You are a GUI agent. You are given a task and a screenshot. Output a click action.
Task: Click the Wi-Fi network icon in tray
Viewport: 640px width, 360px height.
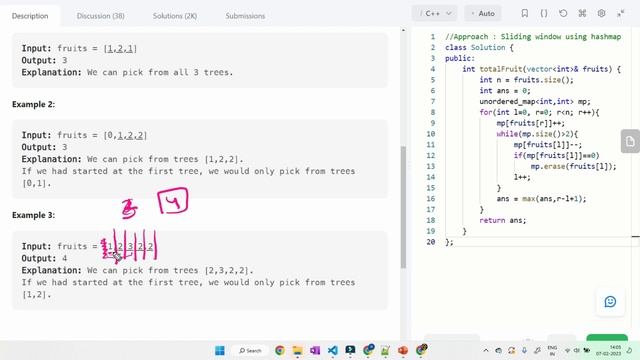coord(567,351)
